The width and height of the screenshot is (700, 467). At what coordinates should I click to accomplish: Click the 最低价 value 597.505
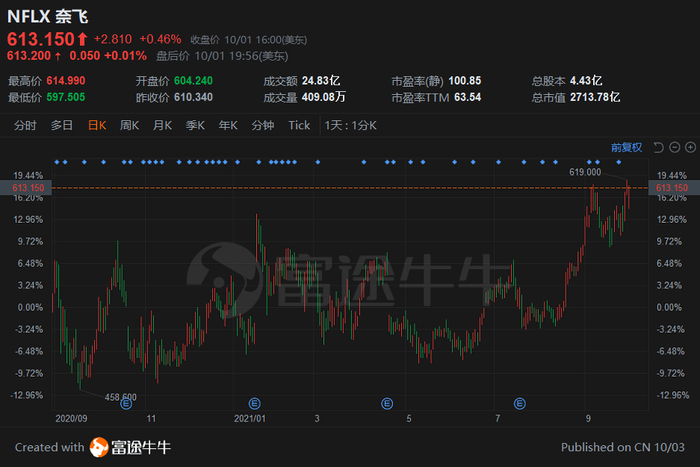coord(66,97)
